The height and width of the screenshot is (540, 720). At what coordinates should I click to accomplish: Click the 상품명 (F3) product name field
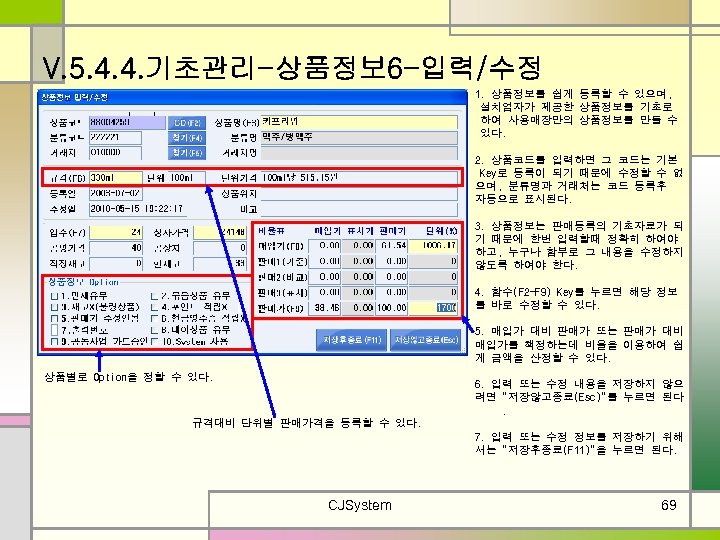point(360,122)
